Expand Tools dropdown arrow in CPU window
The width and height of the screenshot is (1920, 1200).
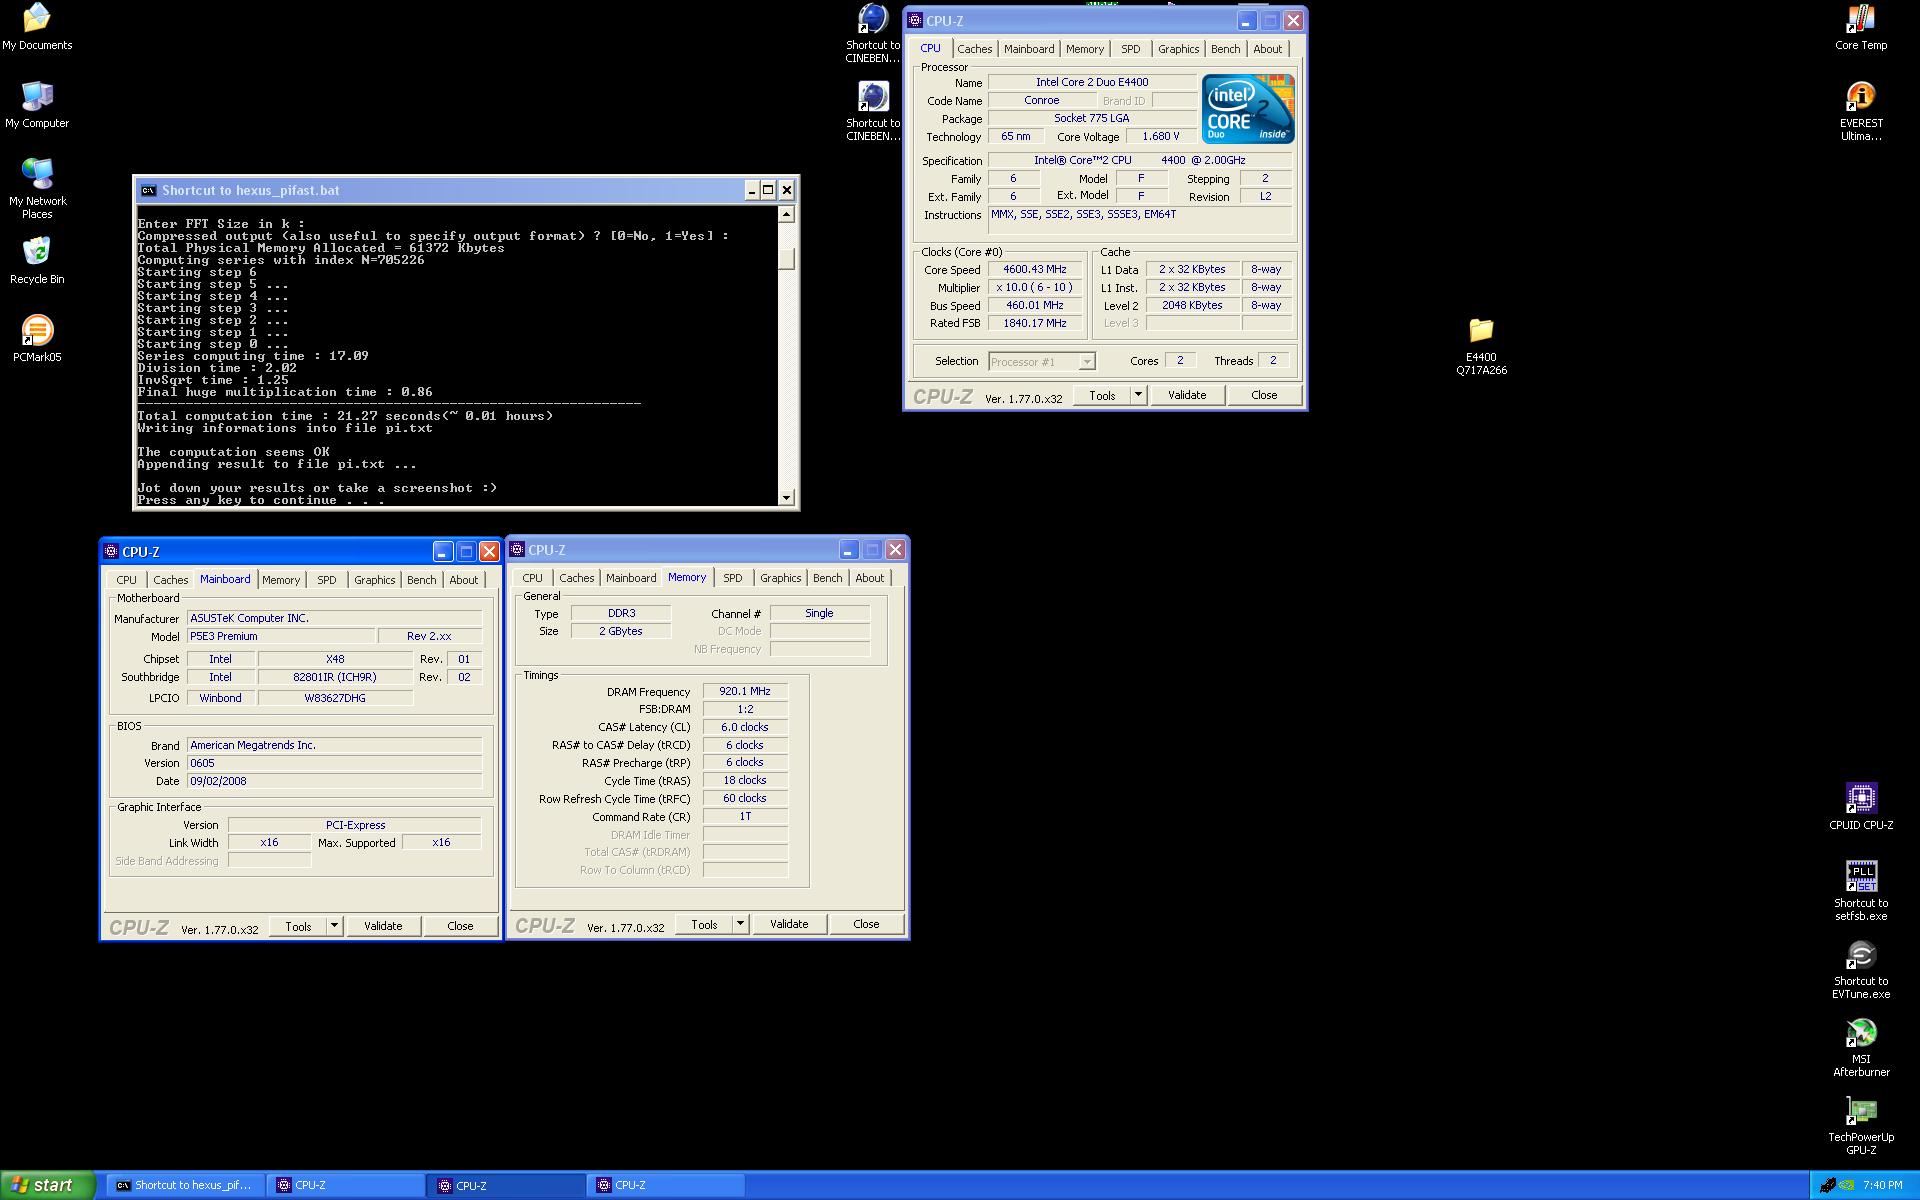point(1138,395)
